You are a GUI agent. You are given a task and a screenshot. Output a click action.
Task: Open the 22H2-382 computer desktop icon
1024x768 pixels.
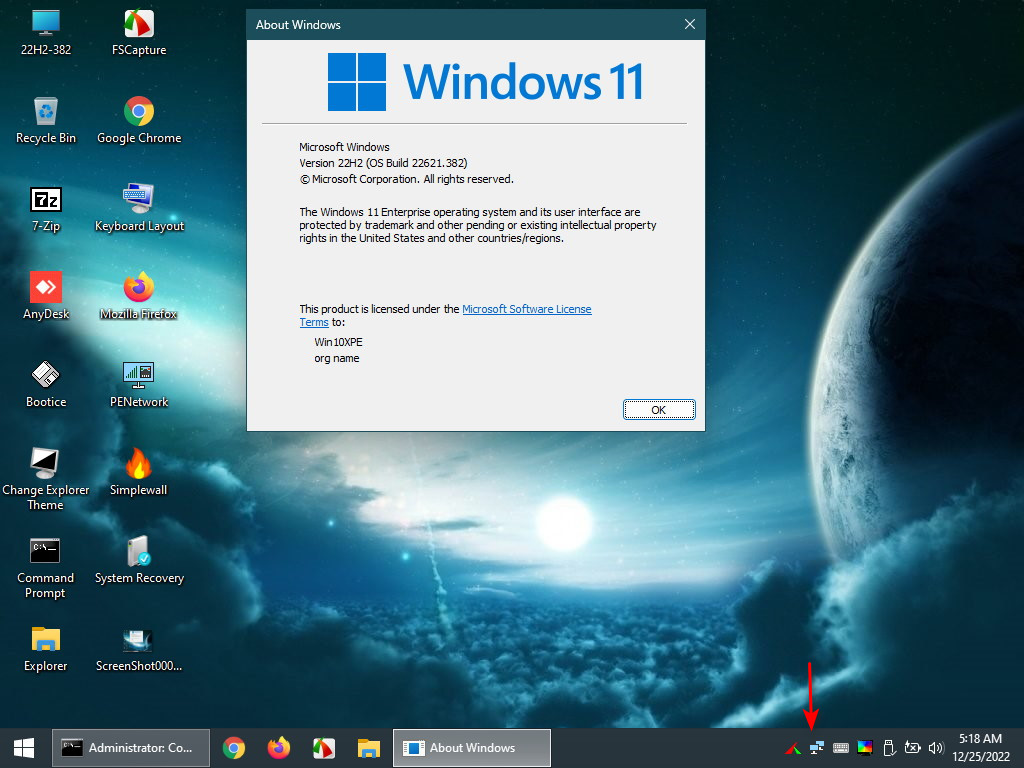[x=46, y=33]
